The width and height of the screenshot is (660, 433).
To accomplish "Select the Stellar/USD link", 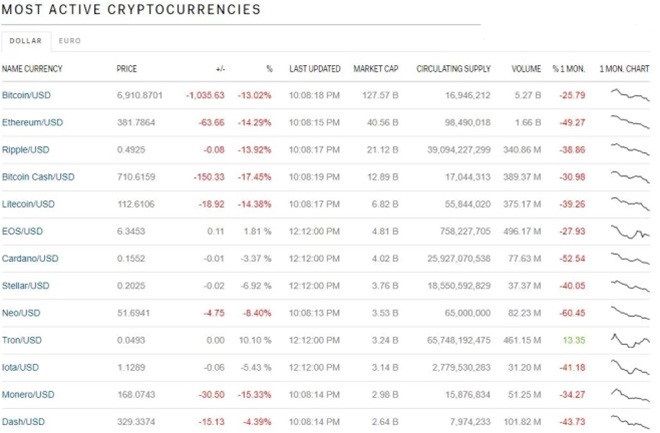I will click(26, 286).
